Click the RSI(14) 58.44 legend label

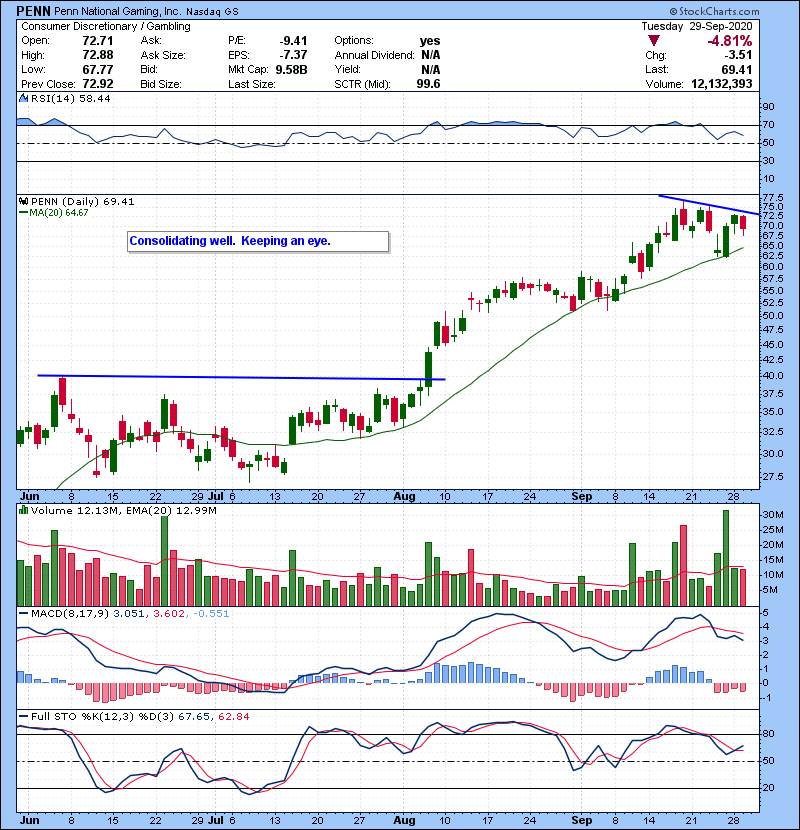(x=71, y=98)
